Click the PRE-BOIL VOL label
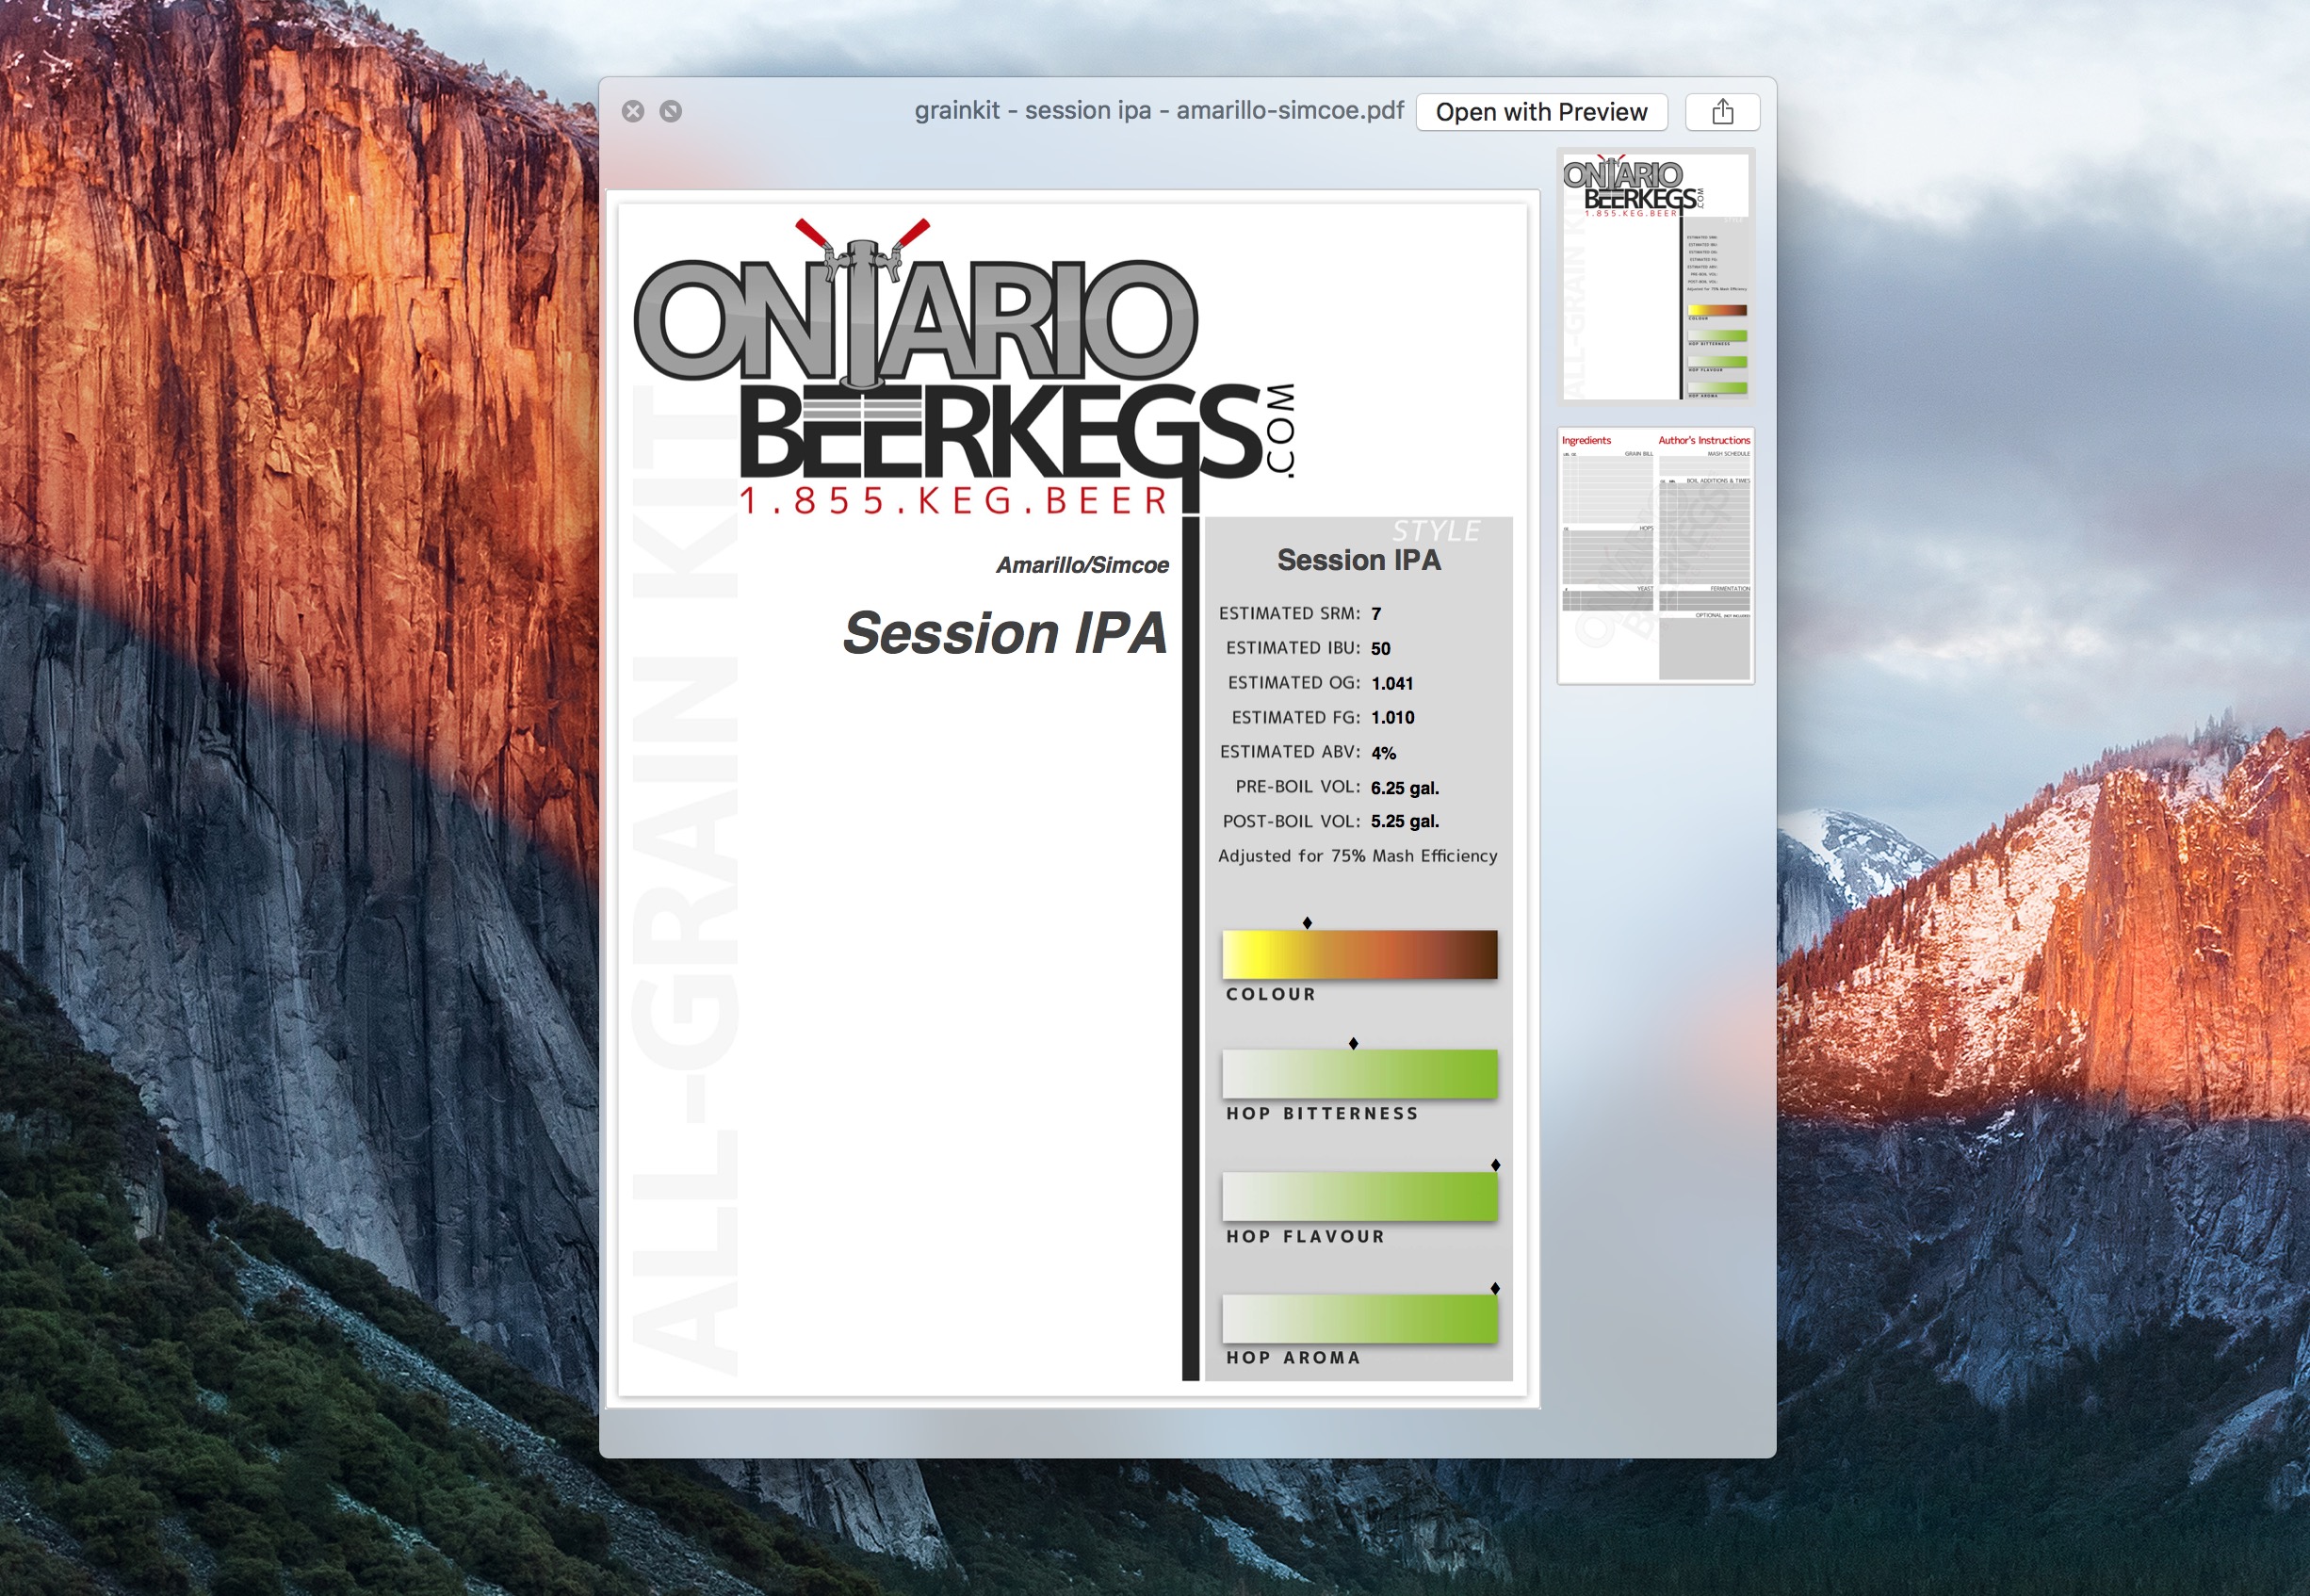Screen dimensions: 2310x1596 coord(1297,787)
